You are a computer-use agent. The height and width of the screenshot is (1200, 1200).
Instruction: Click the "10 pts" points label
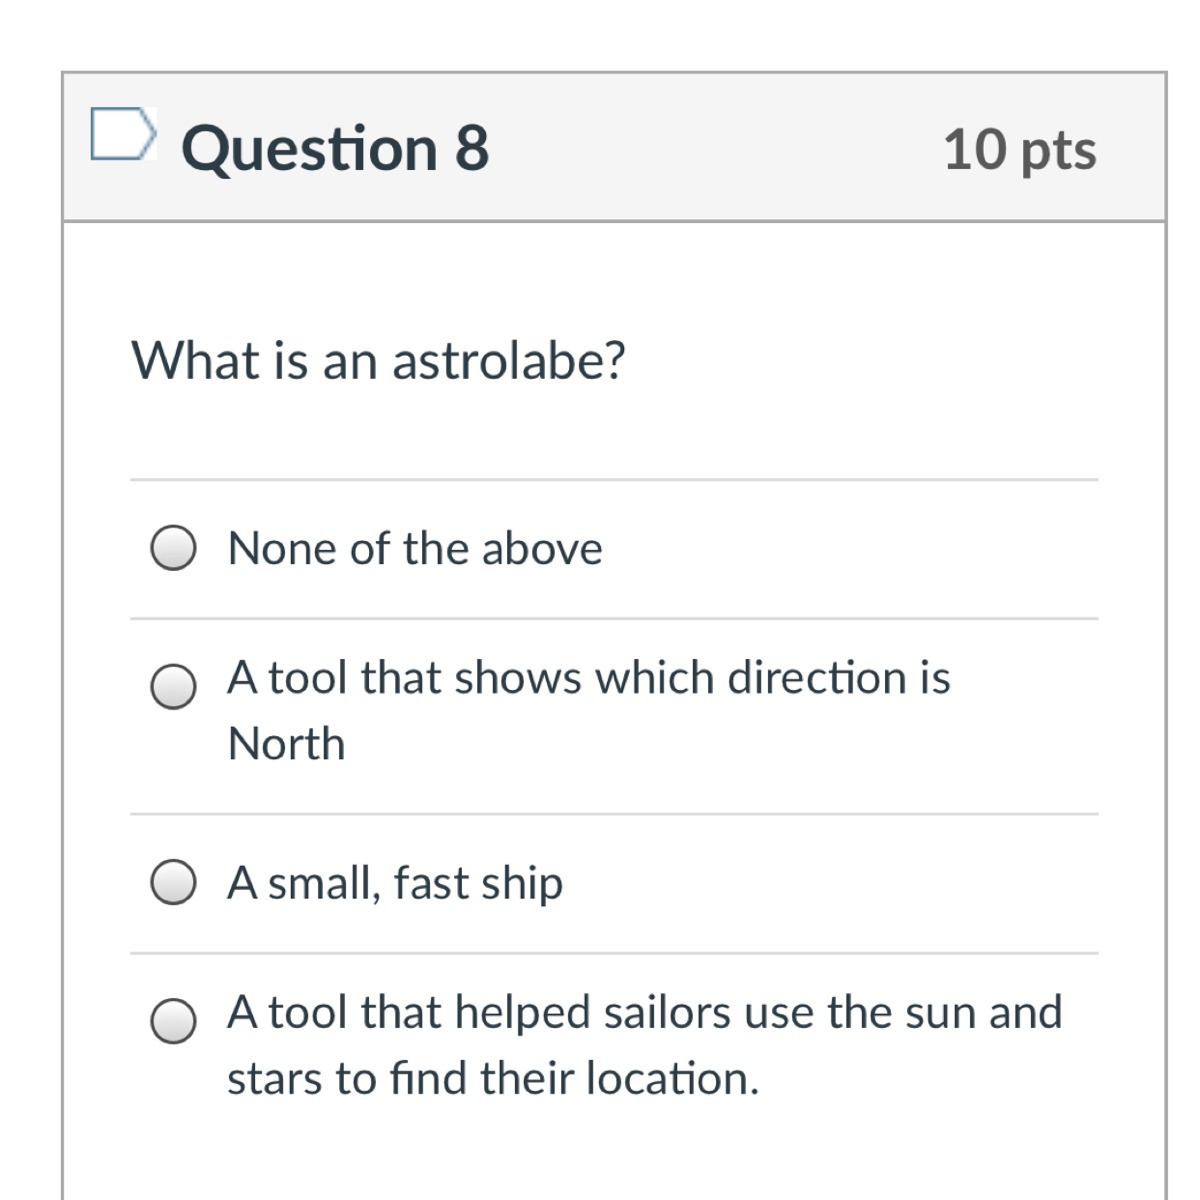pyautogui.click(x=1019, y=149)
